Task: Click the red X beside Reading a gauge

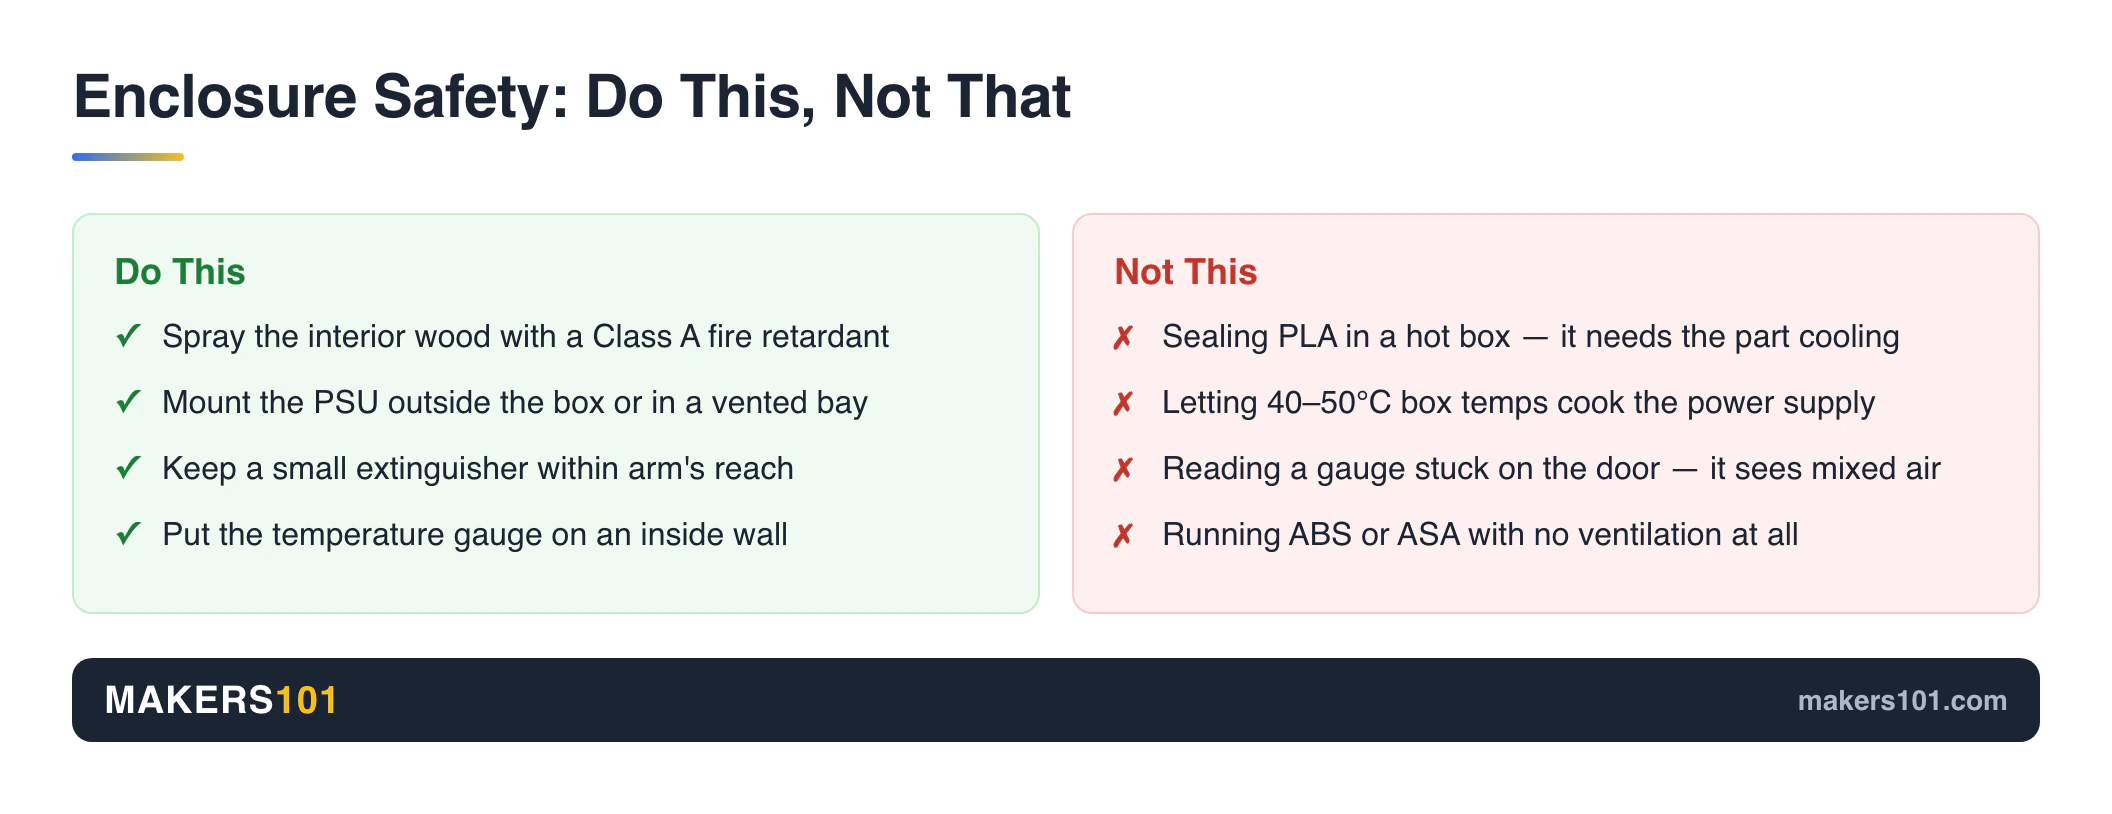Action: [x=1123, y=469]
